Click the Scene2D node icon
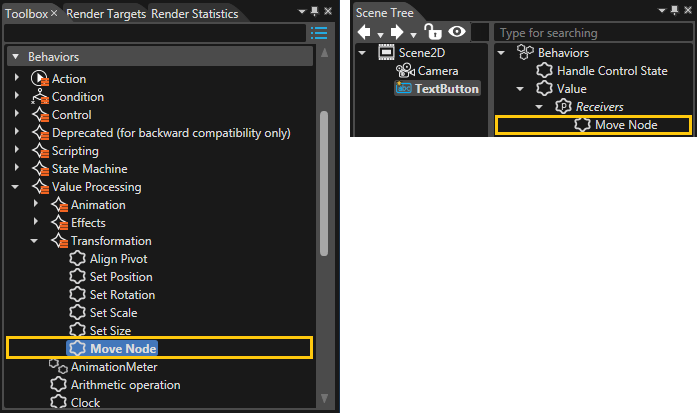698x414 pixels. point(386,53)
